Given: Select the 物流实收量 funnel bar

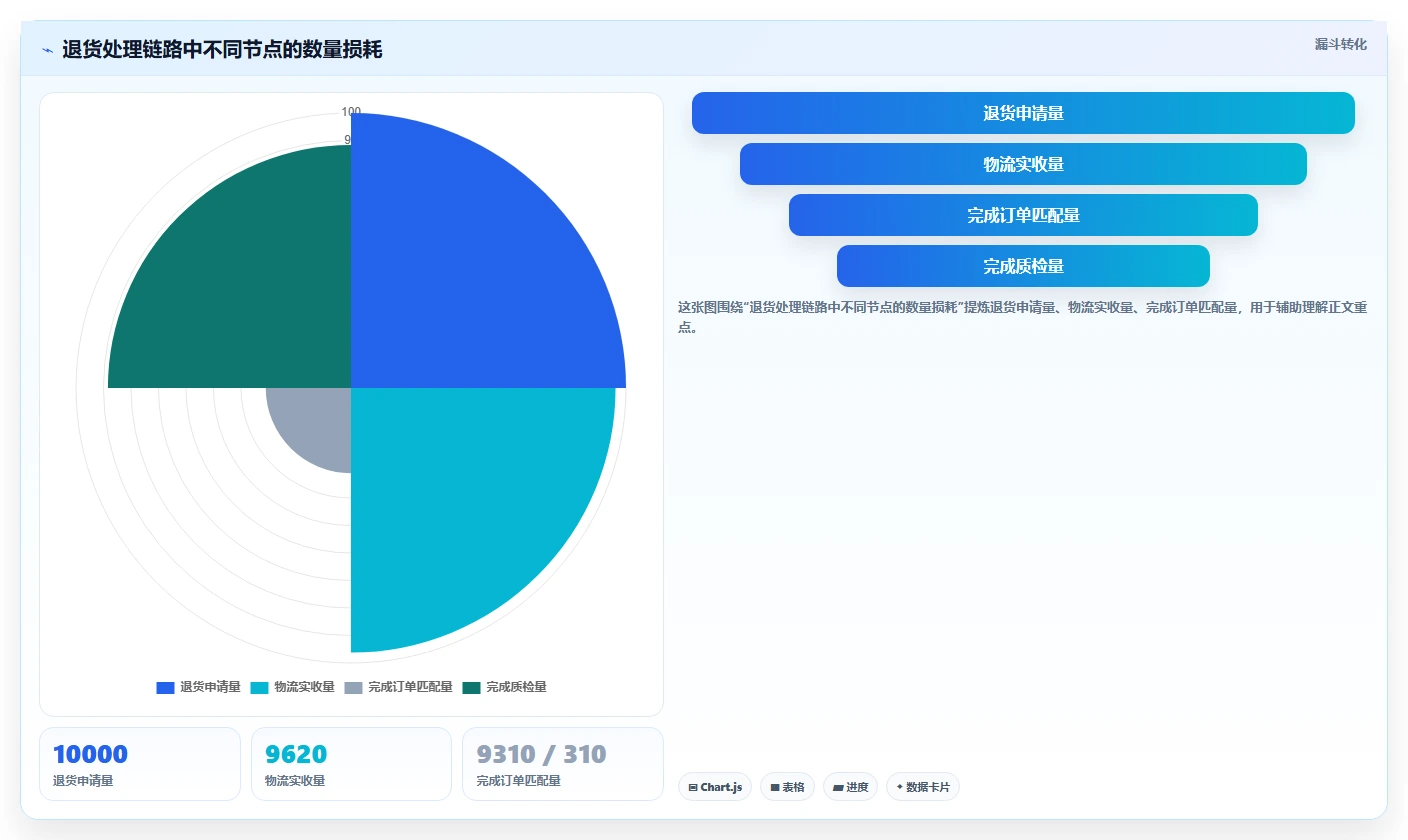Looking at the screenshot, I should click(x=1023, y=164).
